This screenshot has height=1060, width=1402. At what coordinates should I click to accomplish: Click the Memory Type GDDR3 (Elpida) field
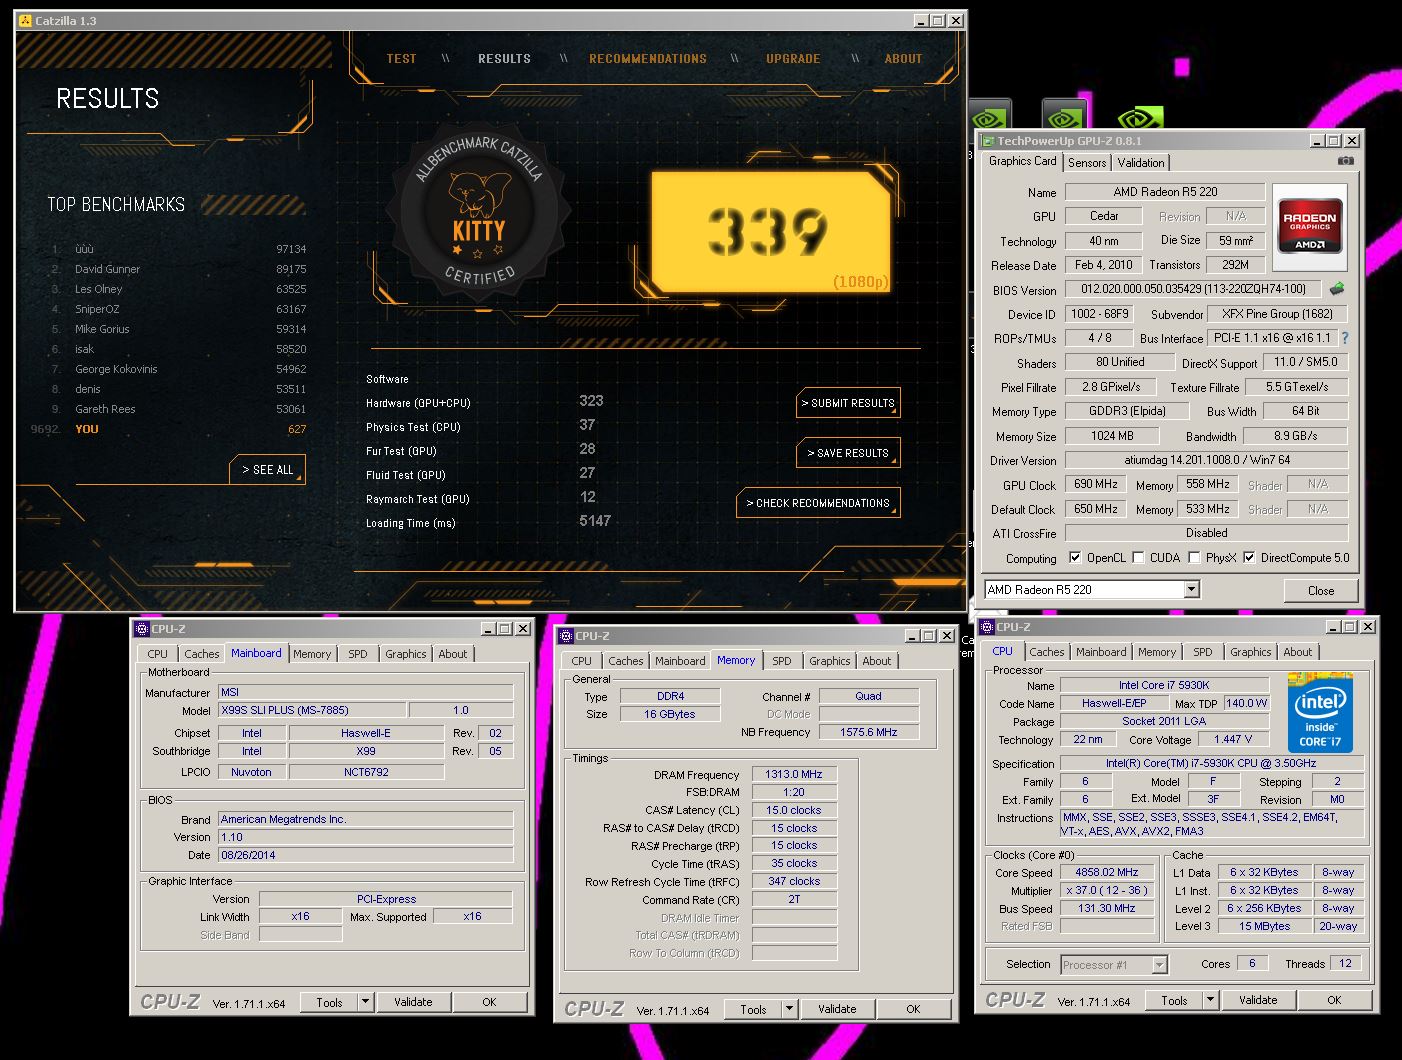[x=1127, y=412]
